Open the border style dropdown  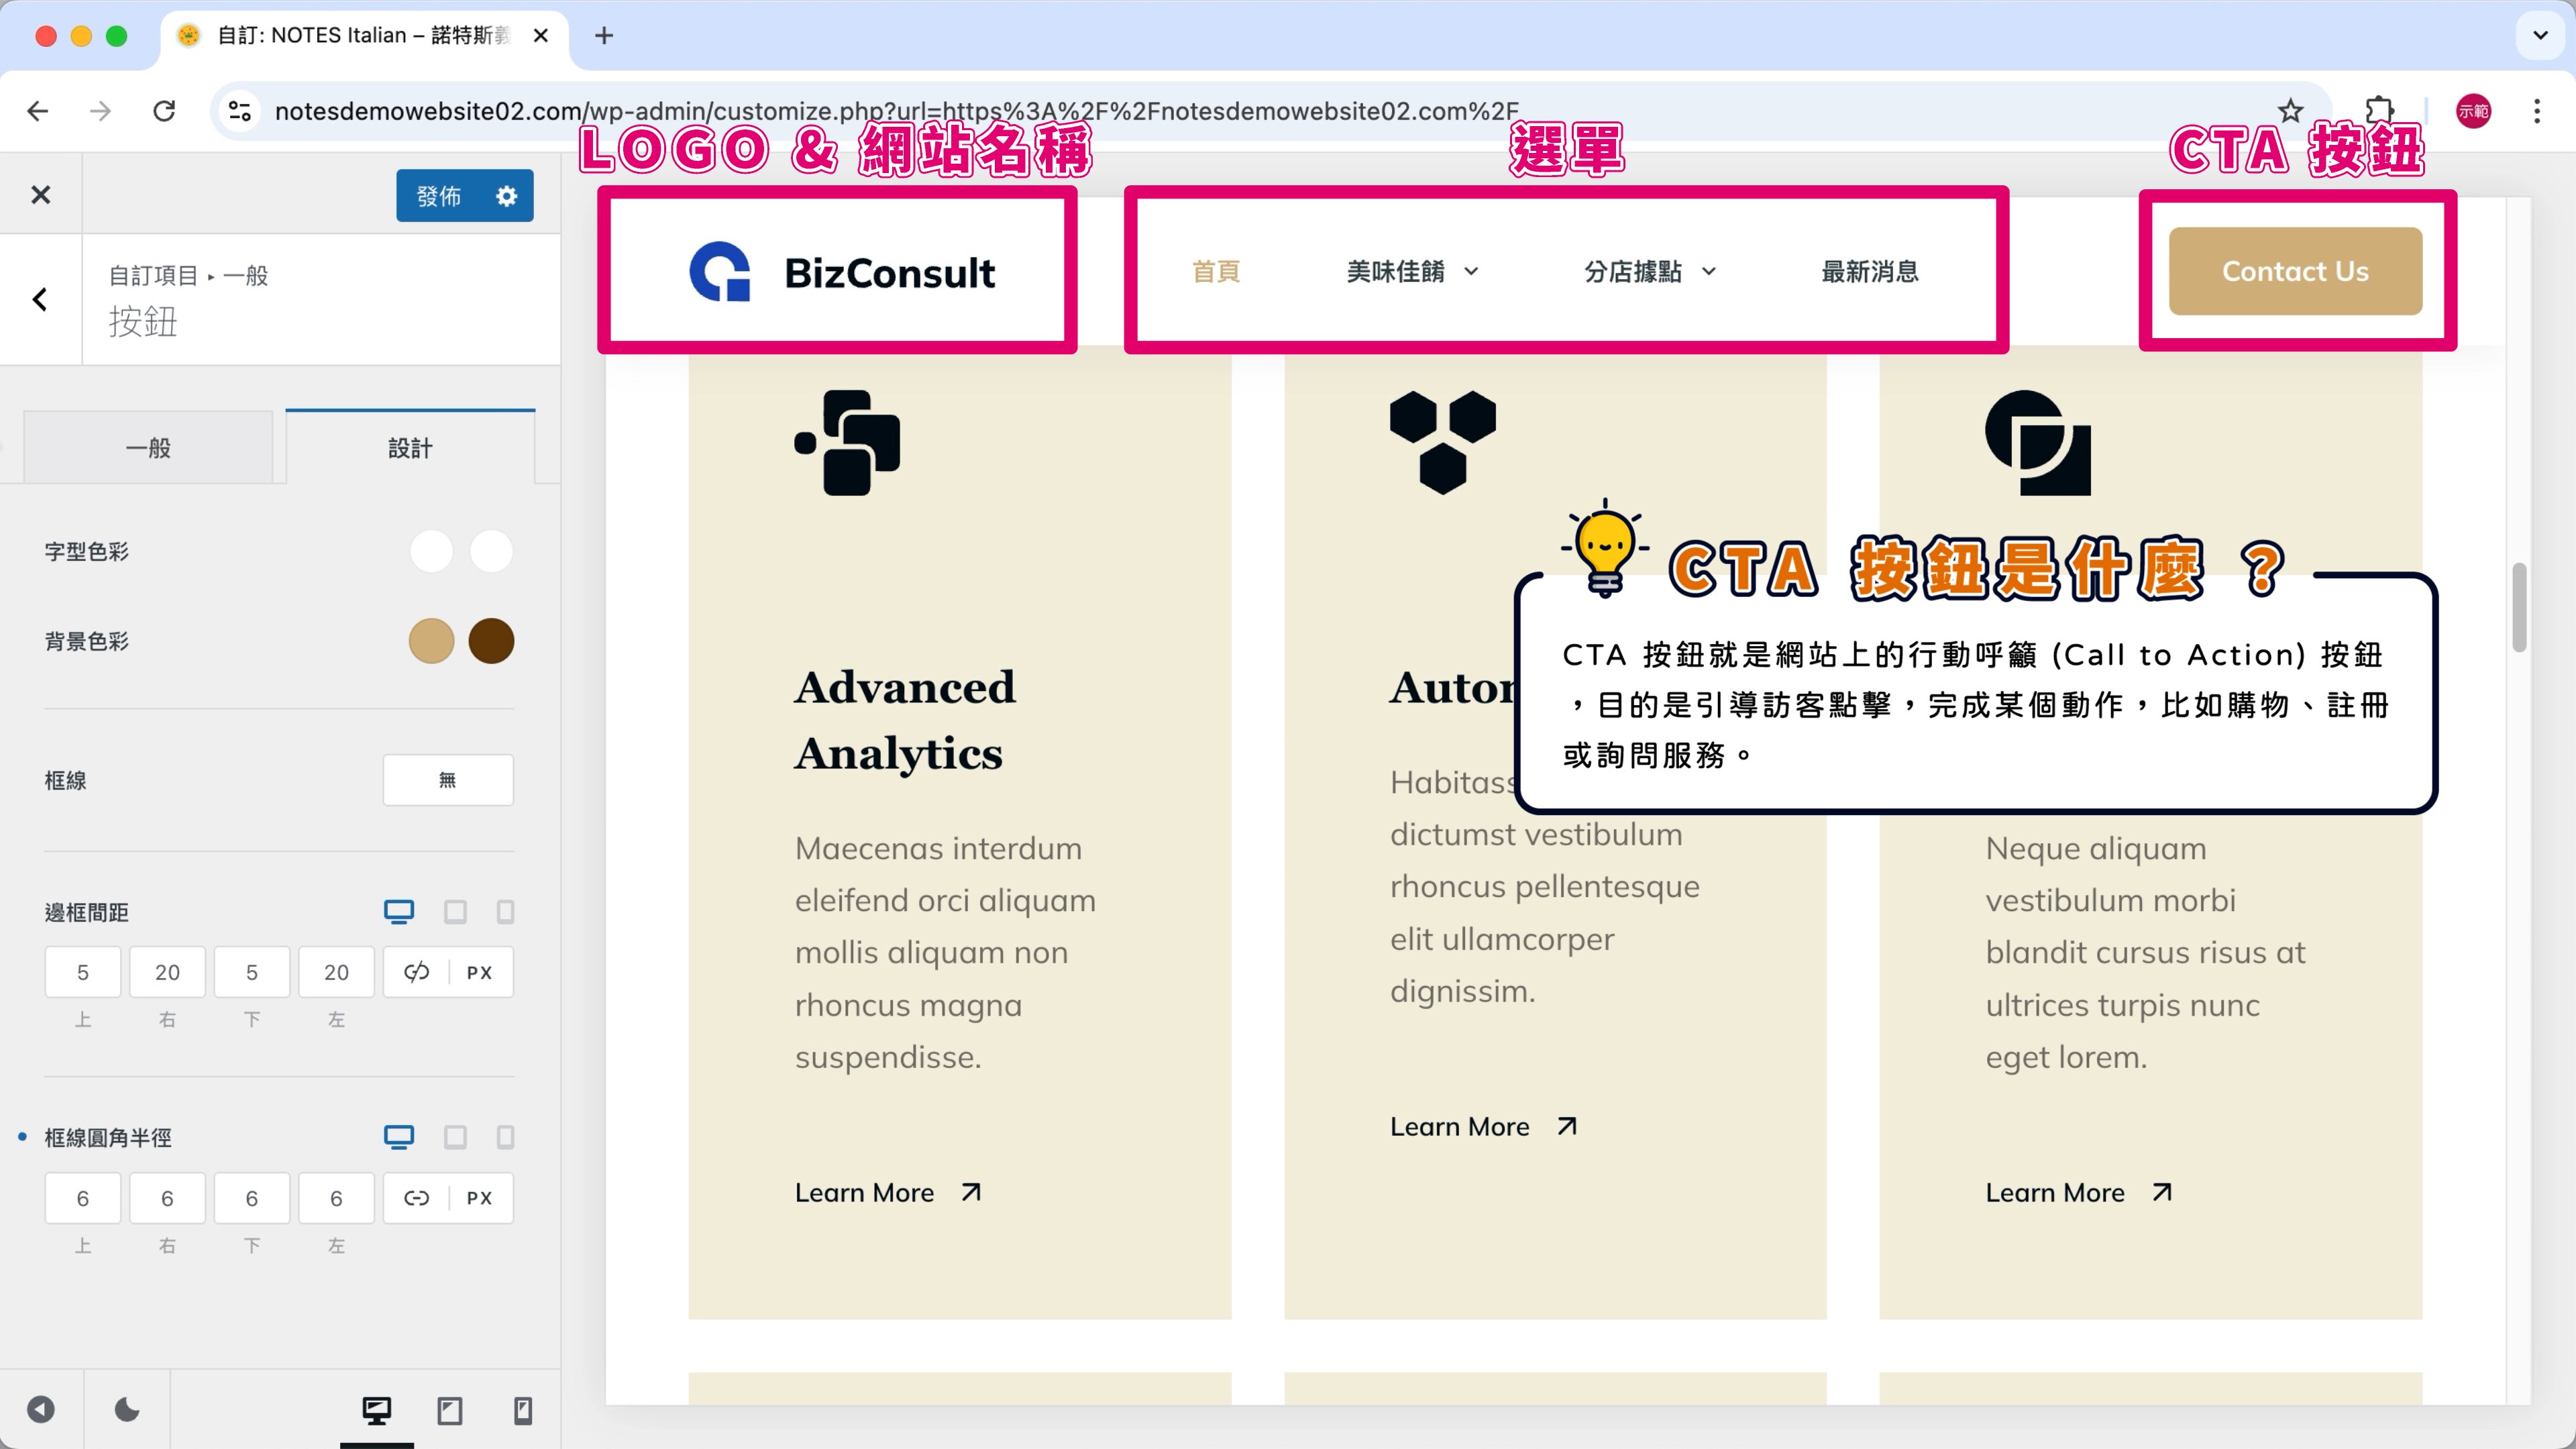coord(447,780)
